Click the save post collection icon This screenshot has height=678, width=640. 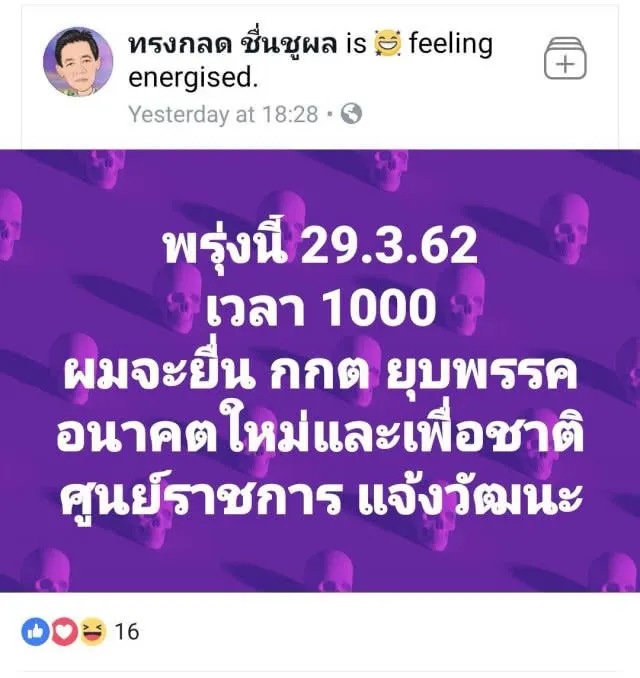(x=565, y=58)
